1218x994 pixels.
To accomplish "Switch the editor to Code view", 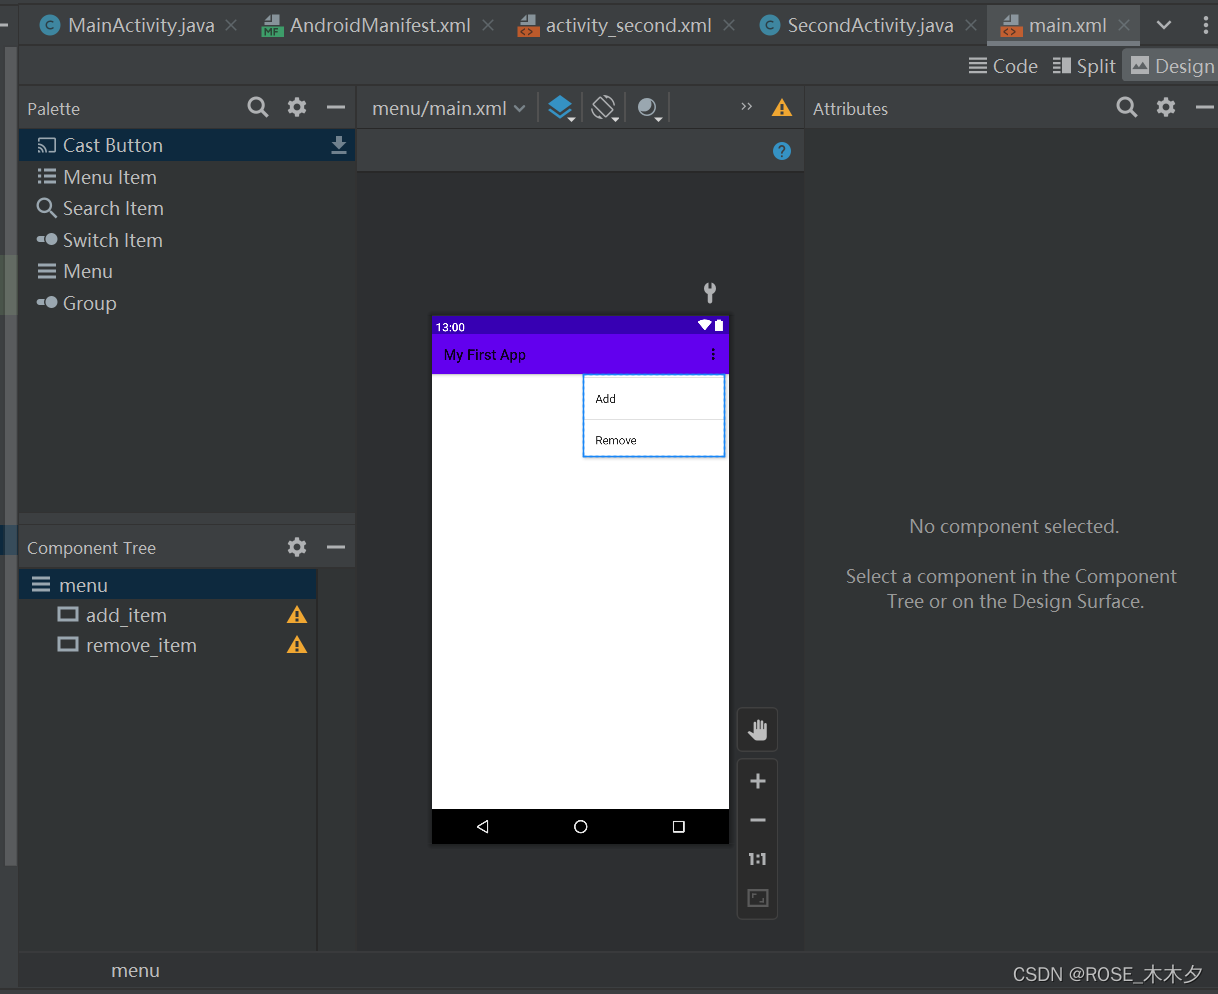I will click(x=1003, y=66).
